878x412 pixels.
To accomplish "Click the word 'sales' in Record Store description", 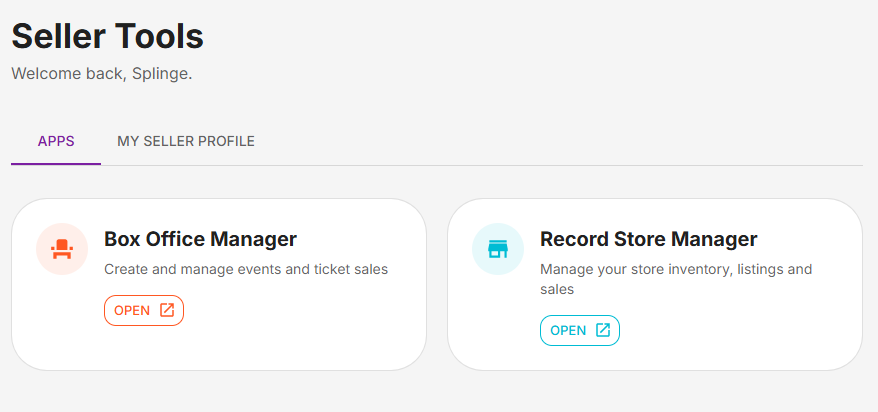I will [557, 289].
